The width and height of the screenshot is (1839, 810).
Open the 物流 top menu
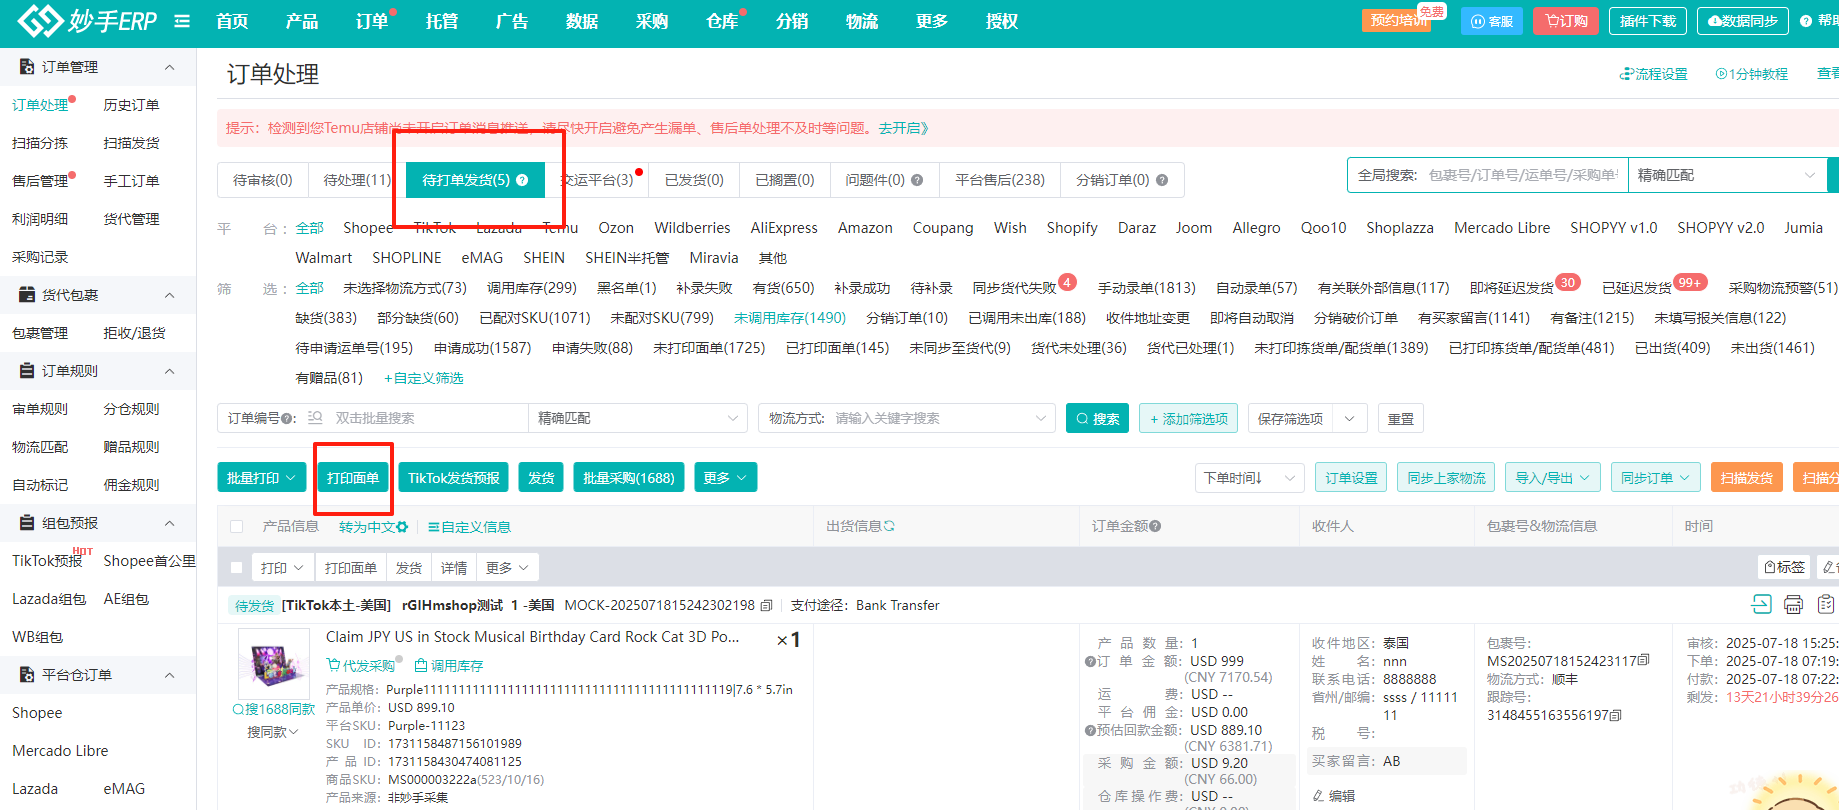[x=862, y=21]
